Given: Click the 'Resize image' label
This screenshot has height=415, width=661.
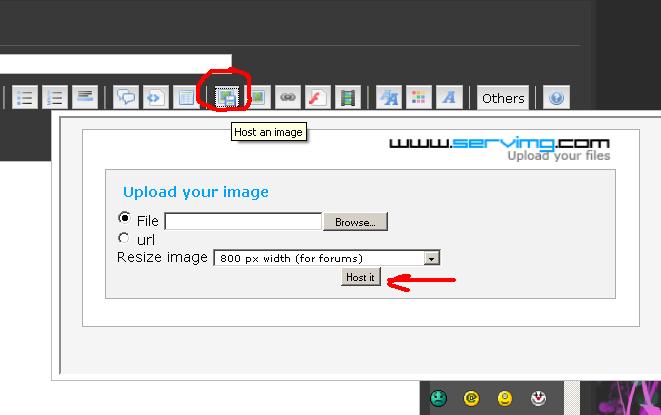Looking at the screenshot, I should pos(162,257).
